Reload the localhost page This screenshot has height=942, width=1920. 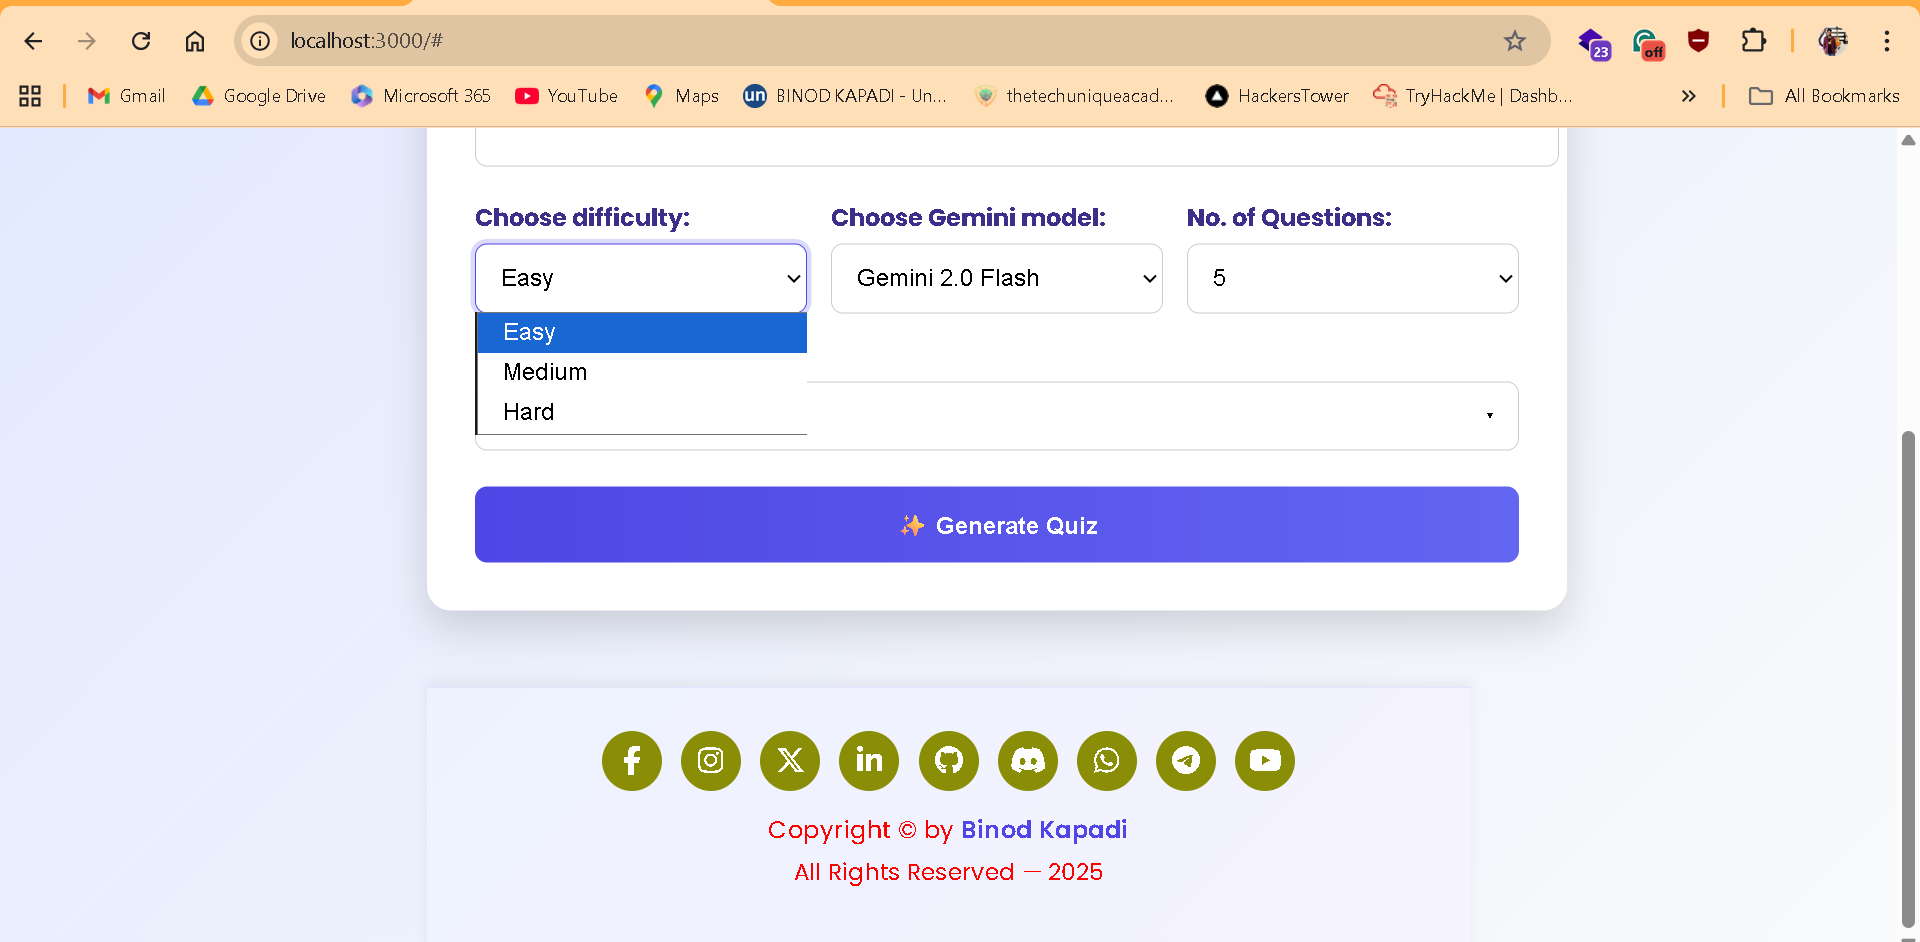[x=141, y=41]
